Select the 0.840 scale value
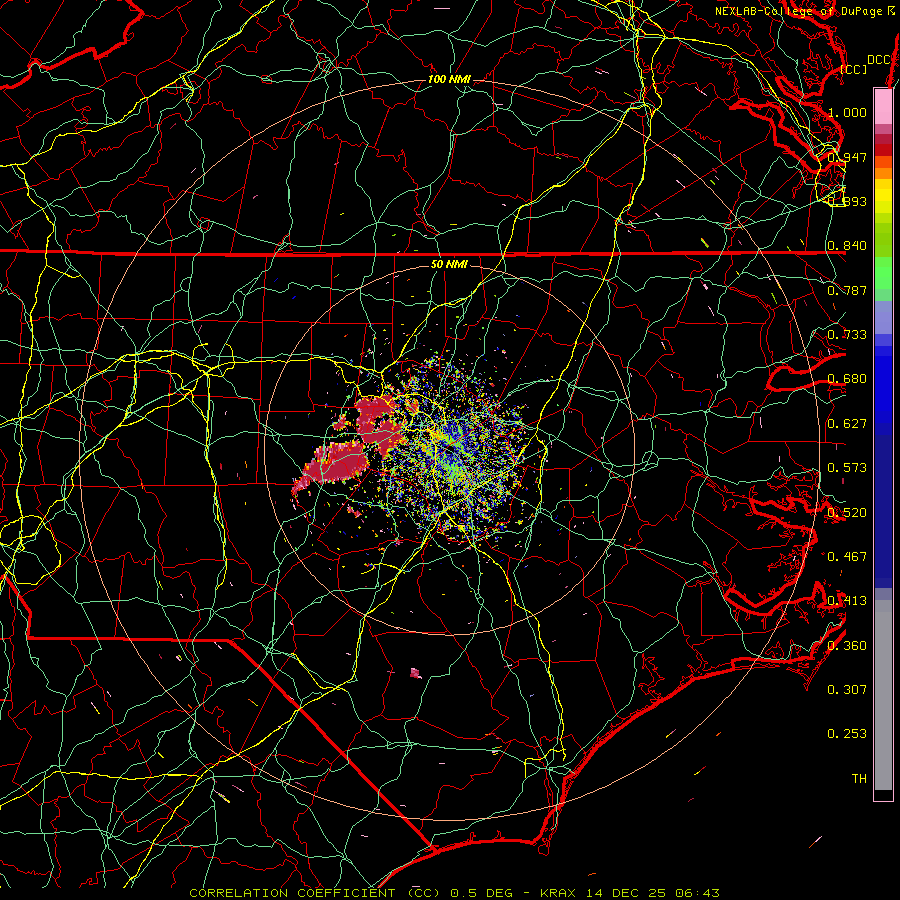The width and height of the screenshot is (900, 900). point(847,246)
